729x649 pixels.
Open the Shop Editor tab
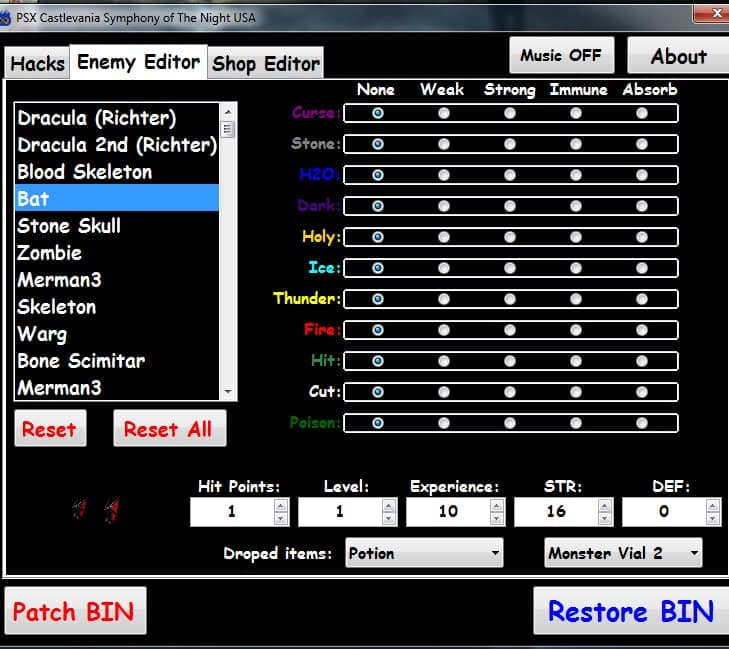[x=265, y=63]
